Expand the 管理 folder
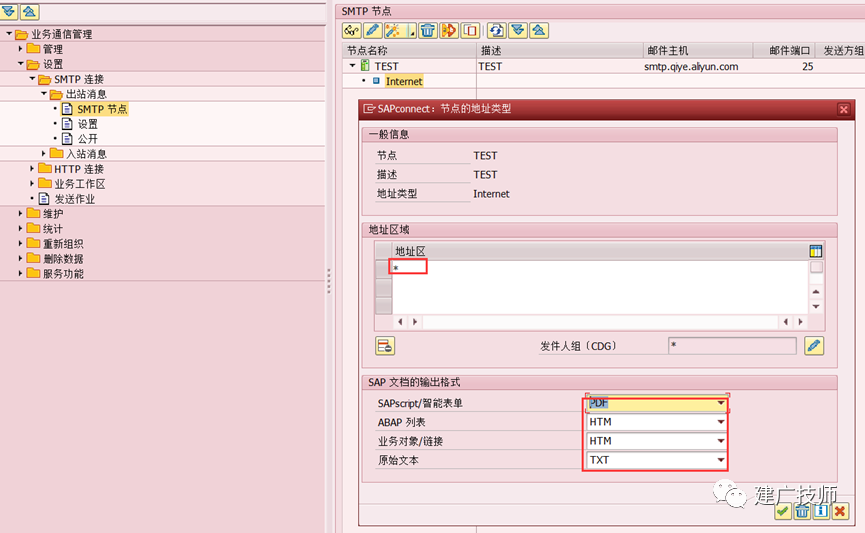This screenshot has height=533, width=865. [20, 49]
